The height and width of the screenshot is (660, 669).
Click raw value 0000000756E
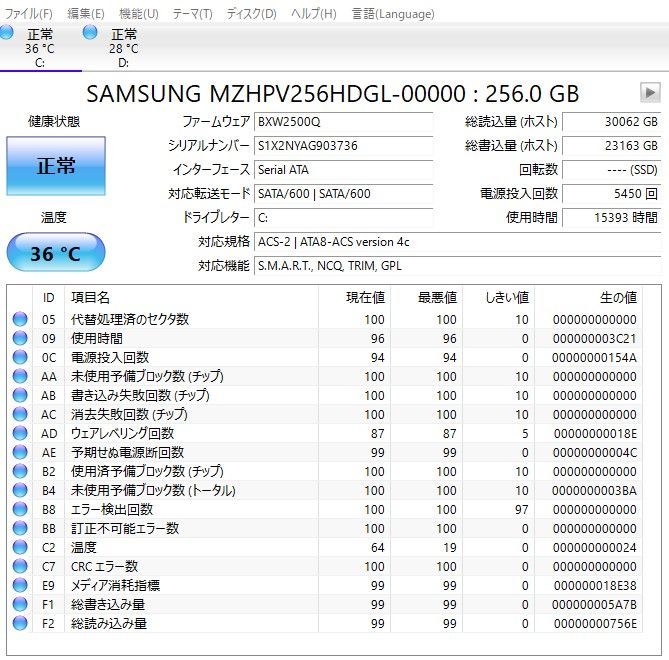coord(595,623)
